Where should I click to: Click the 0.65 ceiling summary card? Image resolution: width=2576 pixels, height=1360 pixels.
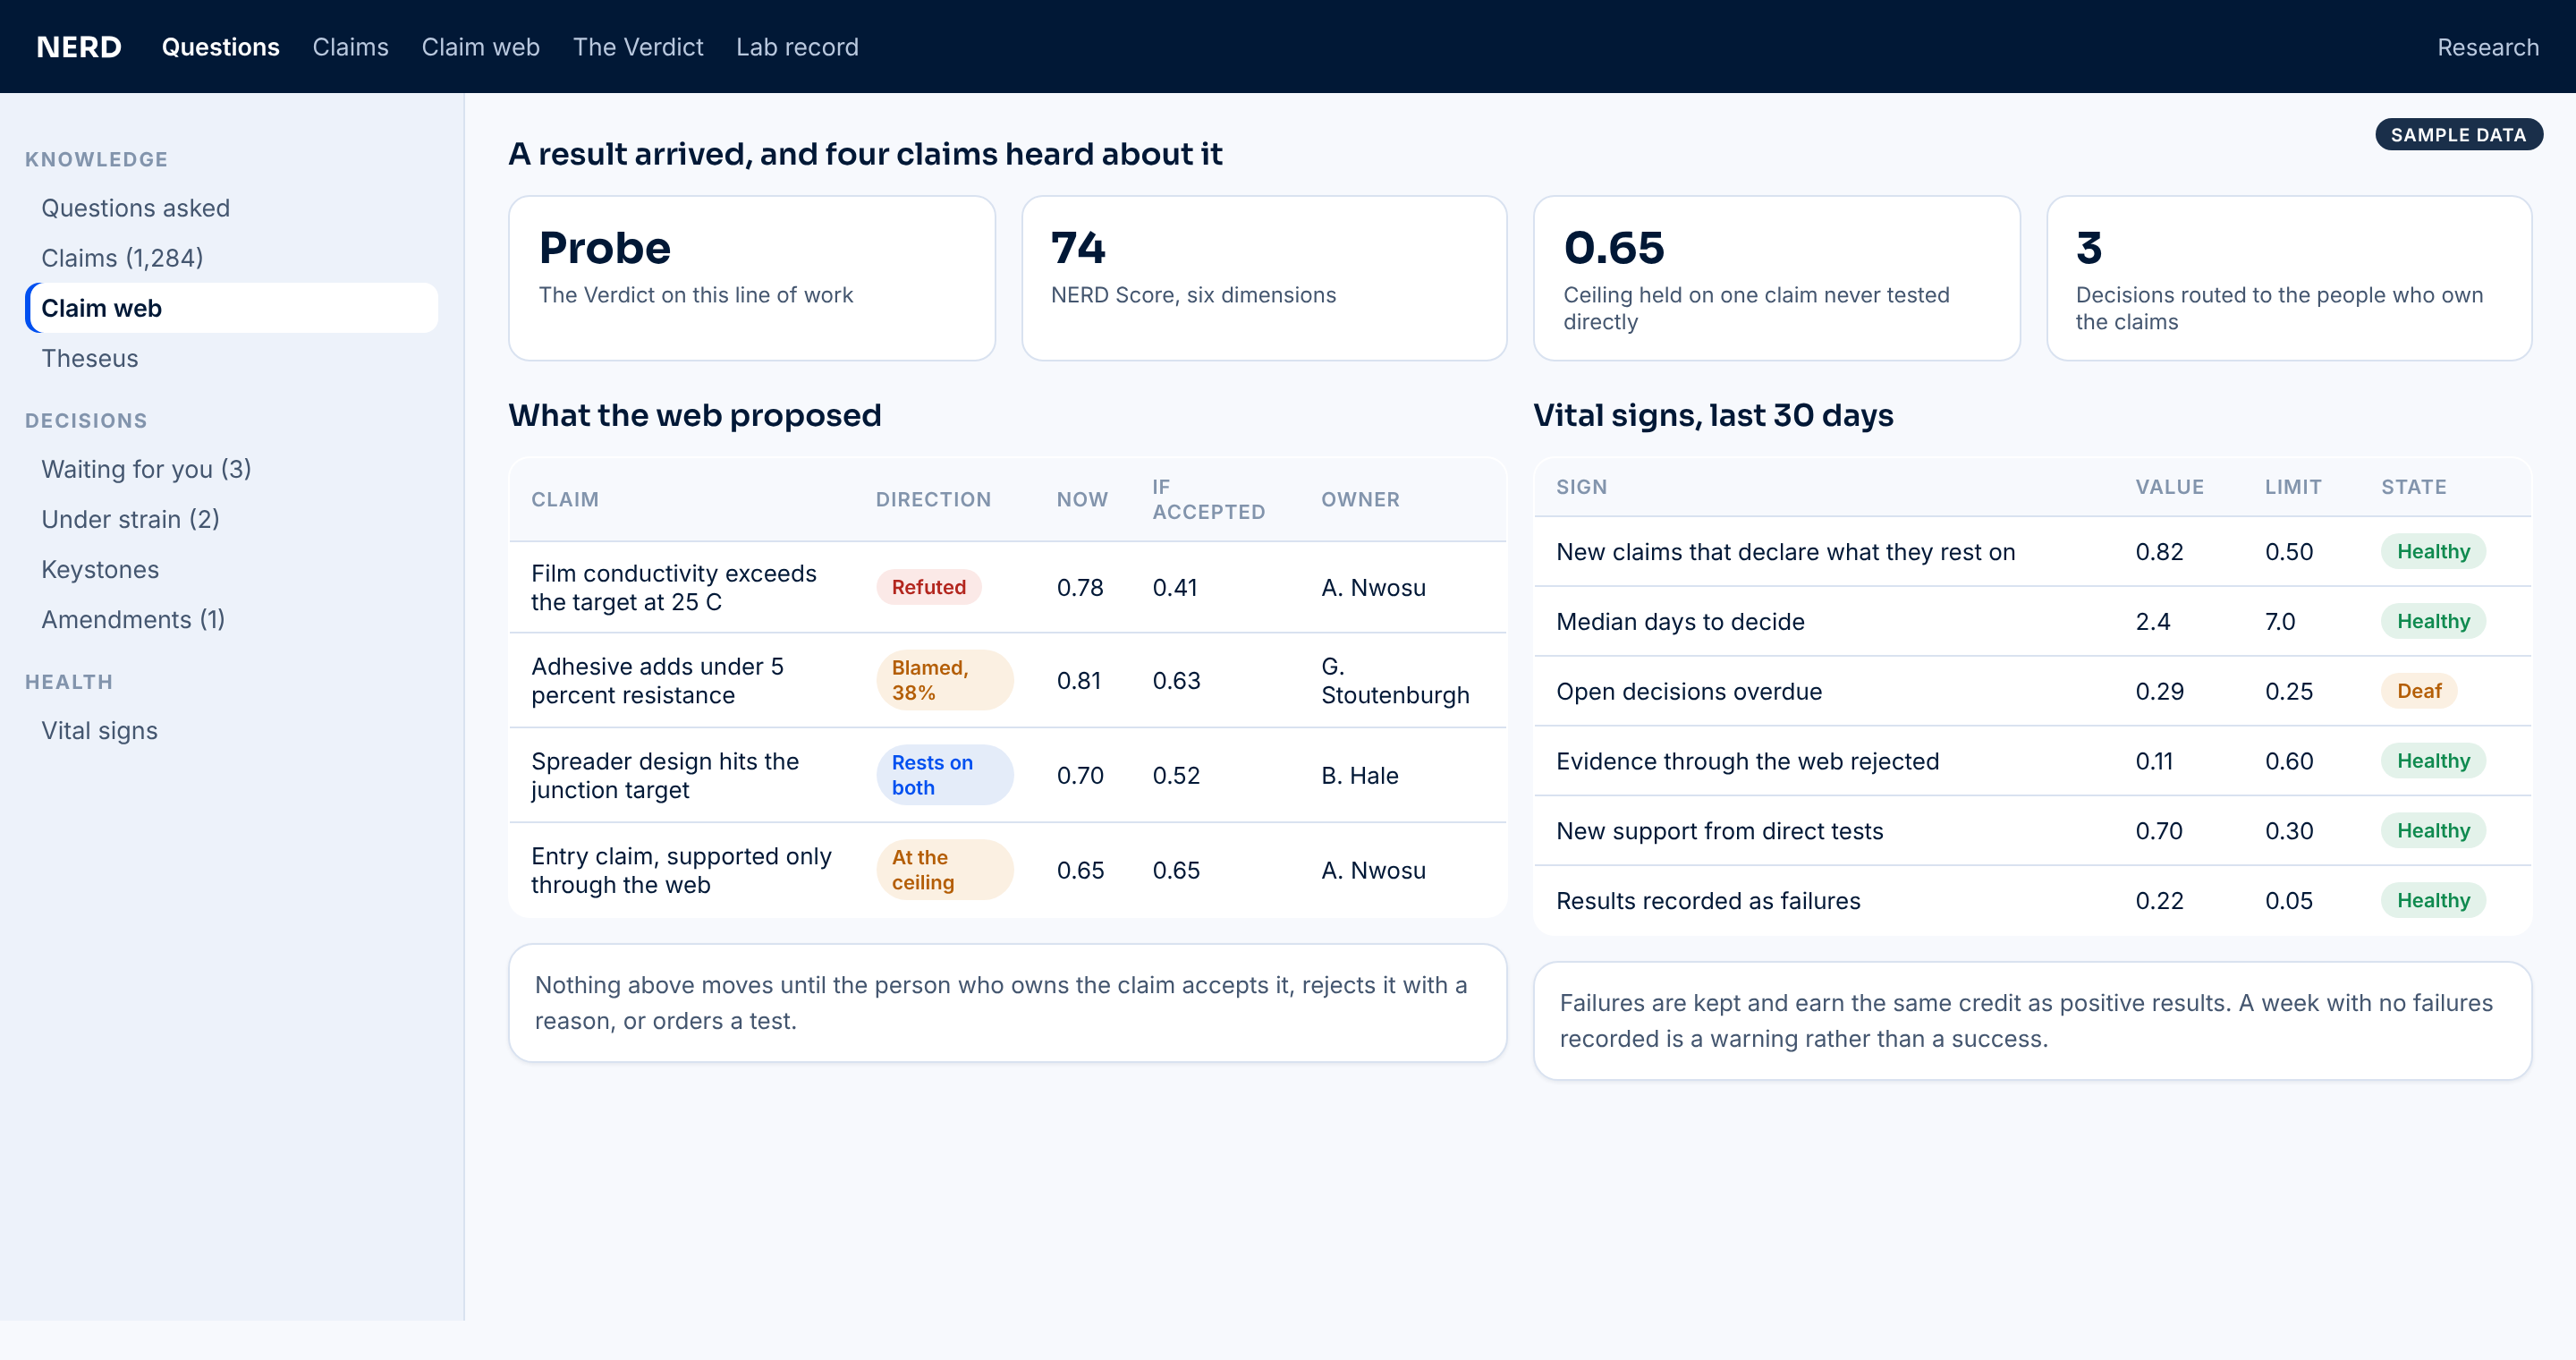click(x=1777, y=278)
